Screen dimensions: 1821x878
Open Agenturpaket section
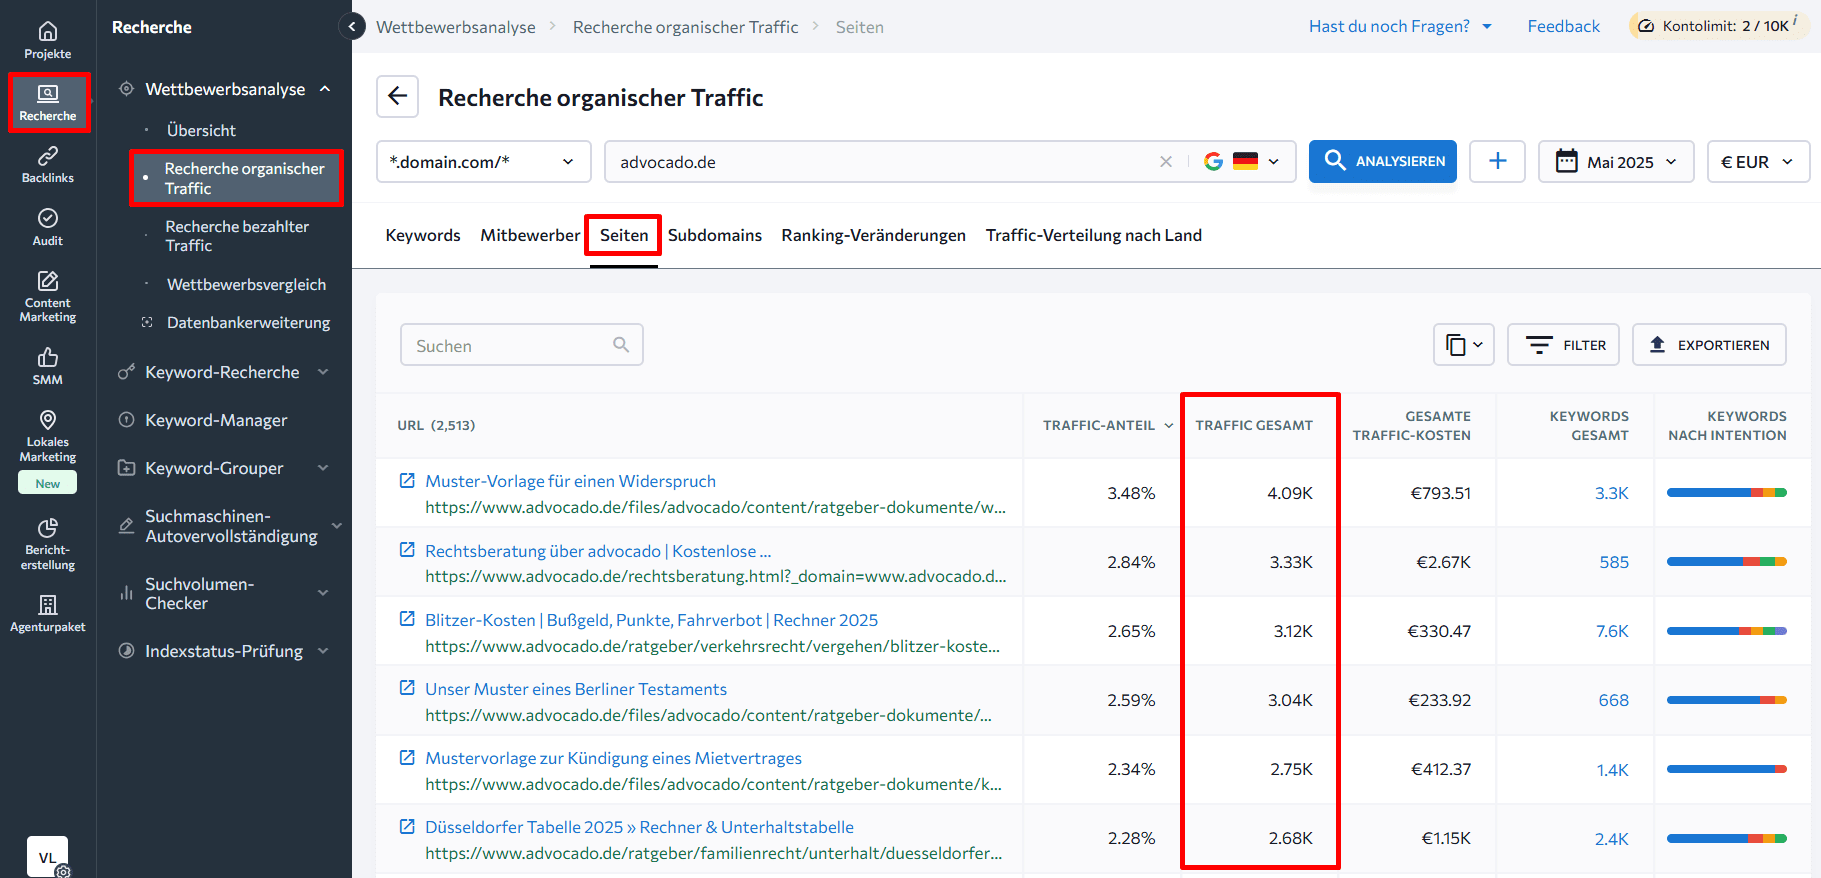click(x=48, y=614)
